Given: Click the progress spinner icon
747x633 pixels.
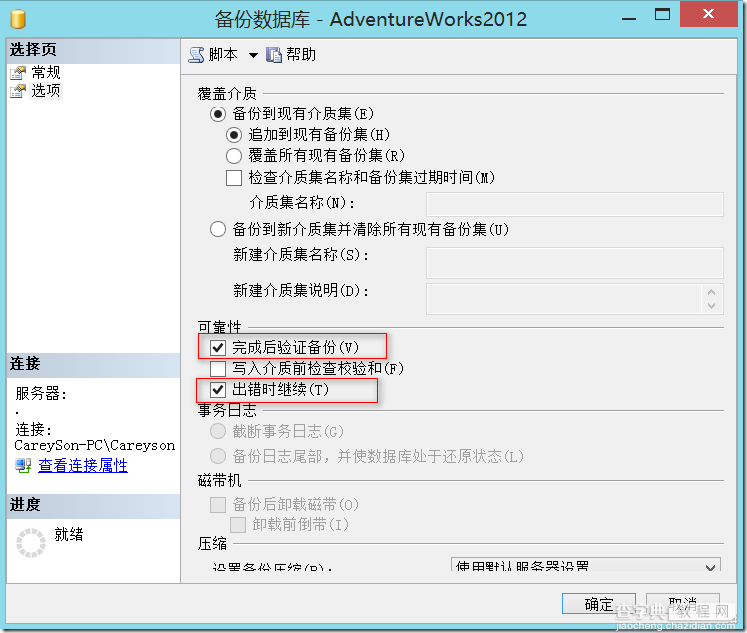Looking at the screenshot, I should click(x=31, y=543).
